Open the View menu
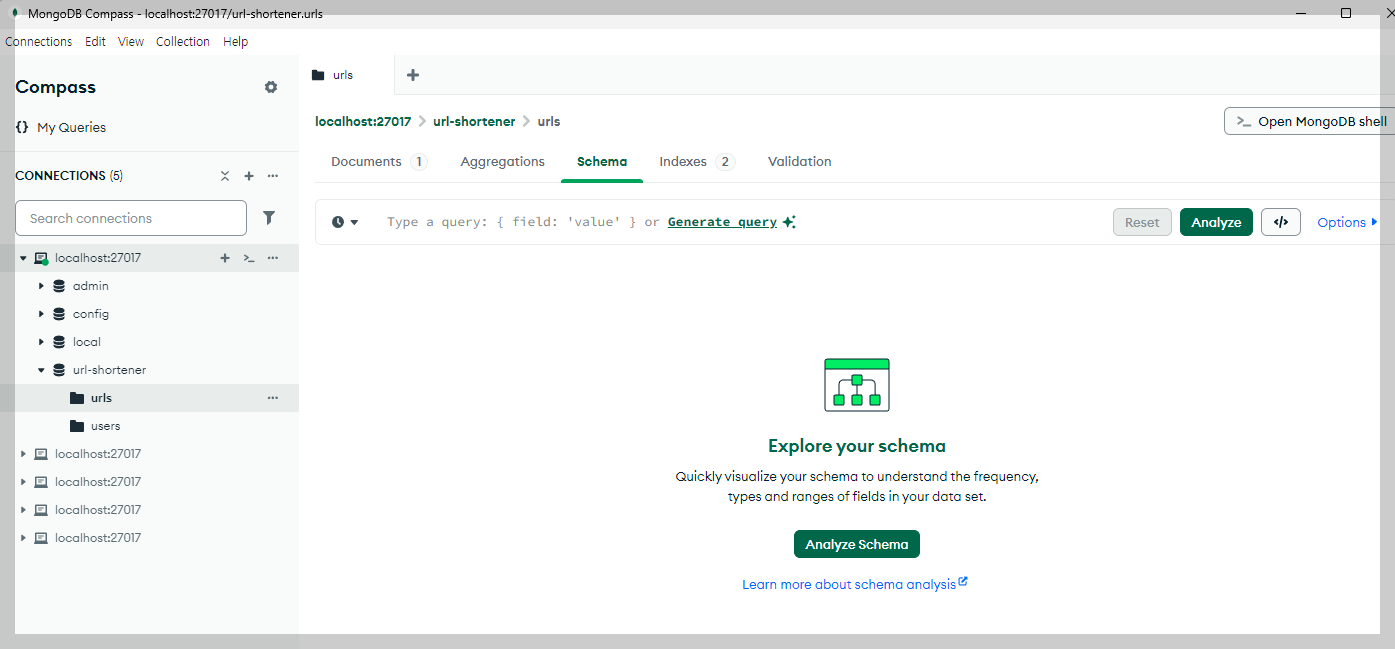This screenshot has height=649, width=1395. (131, 42)
